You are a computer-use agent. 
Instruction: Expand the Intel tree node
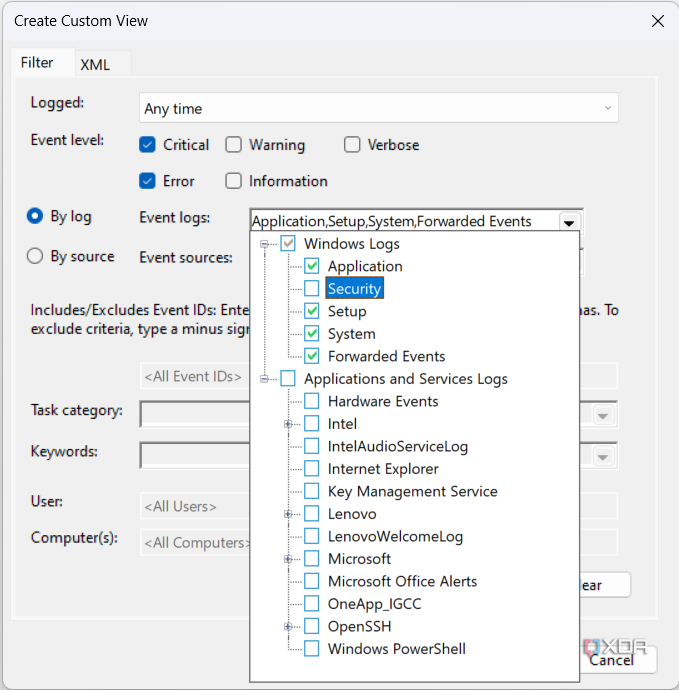point(288,424)
